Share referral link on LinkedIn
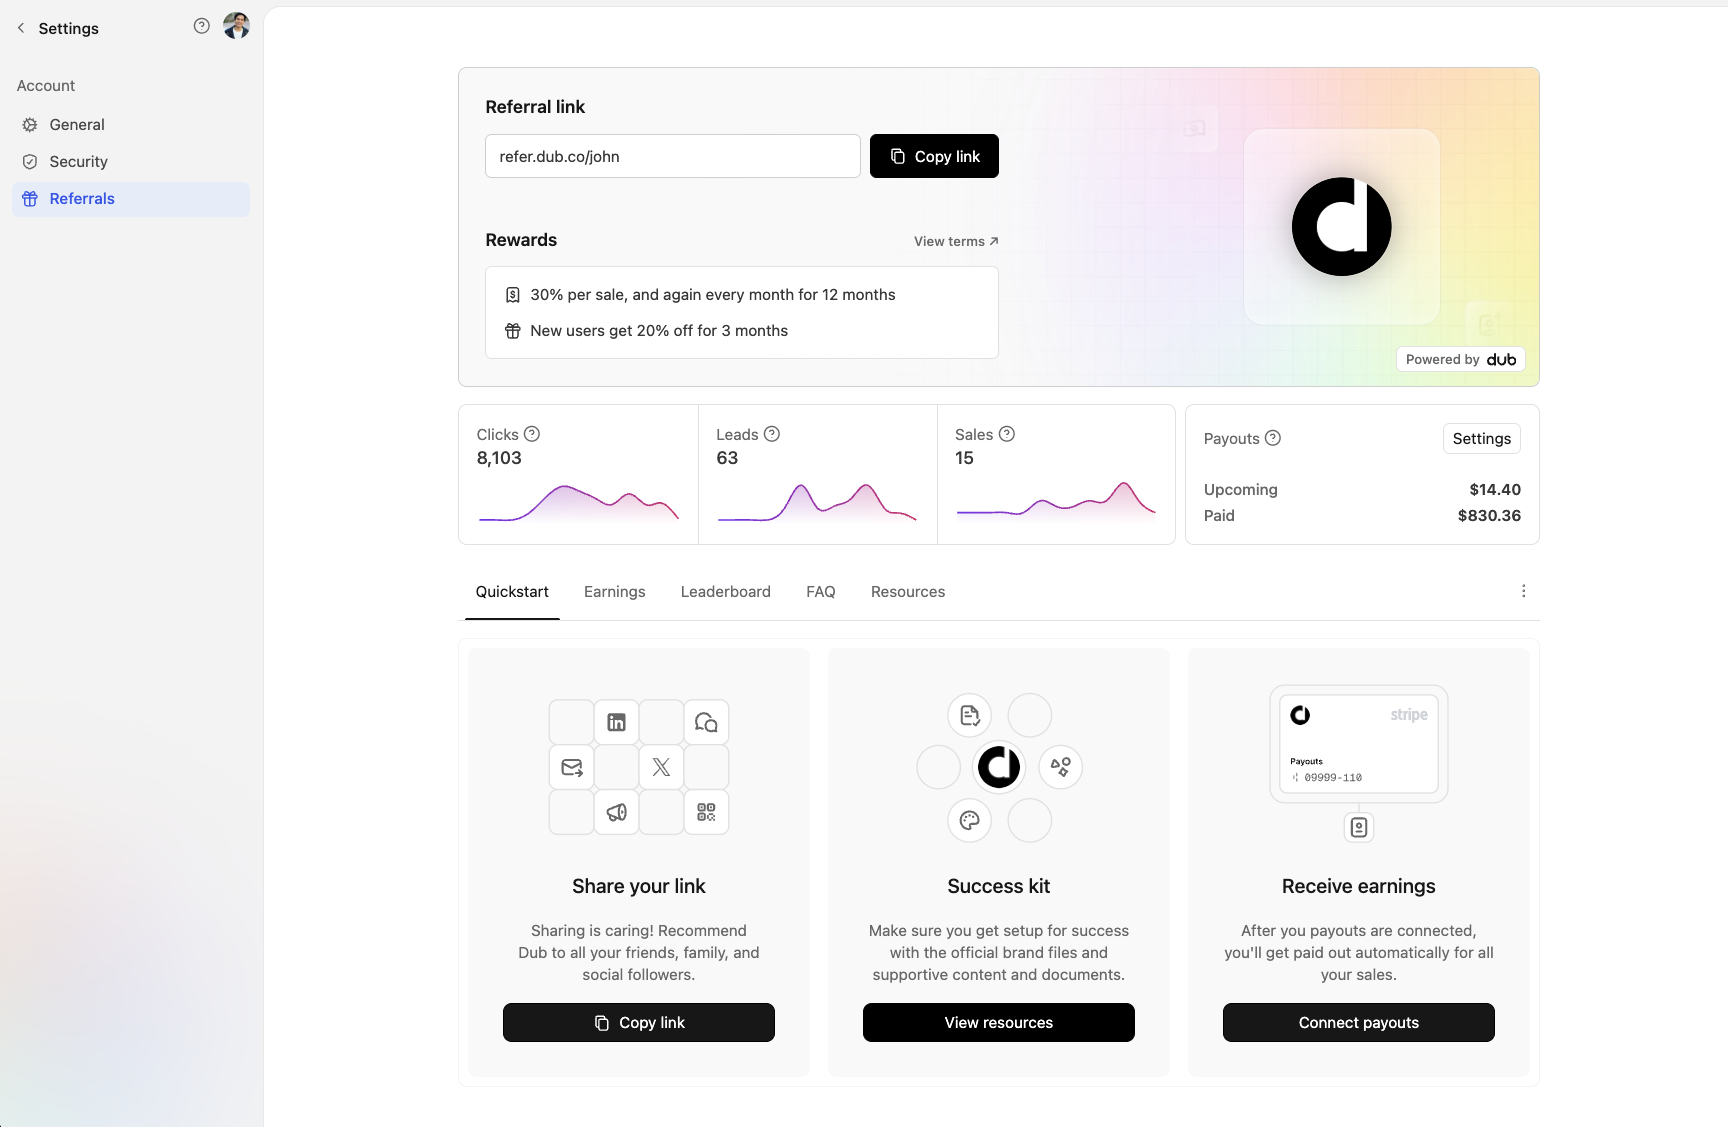Screen dimensions: 1728x1127 coord(616,721)
